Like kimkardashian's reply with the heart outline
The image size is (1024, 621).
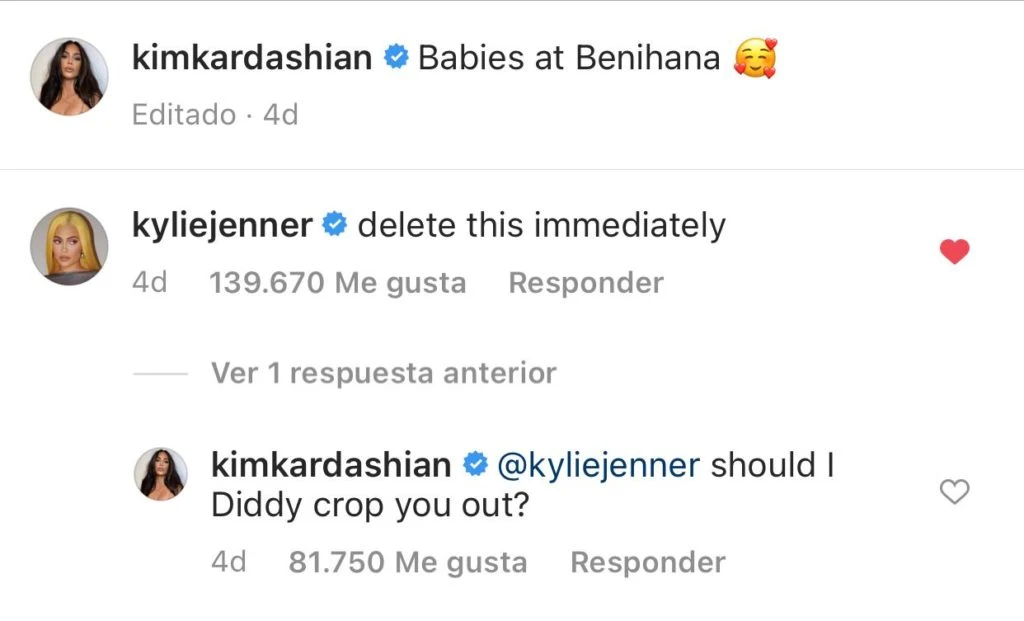956,491
